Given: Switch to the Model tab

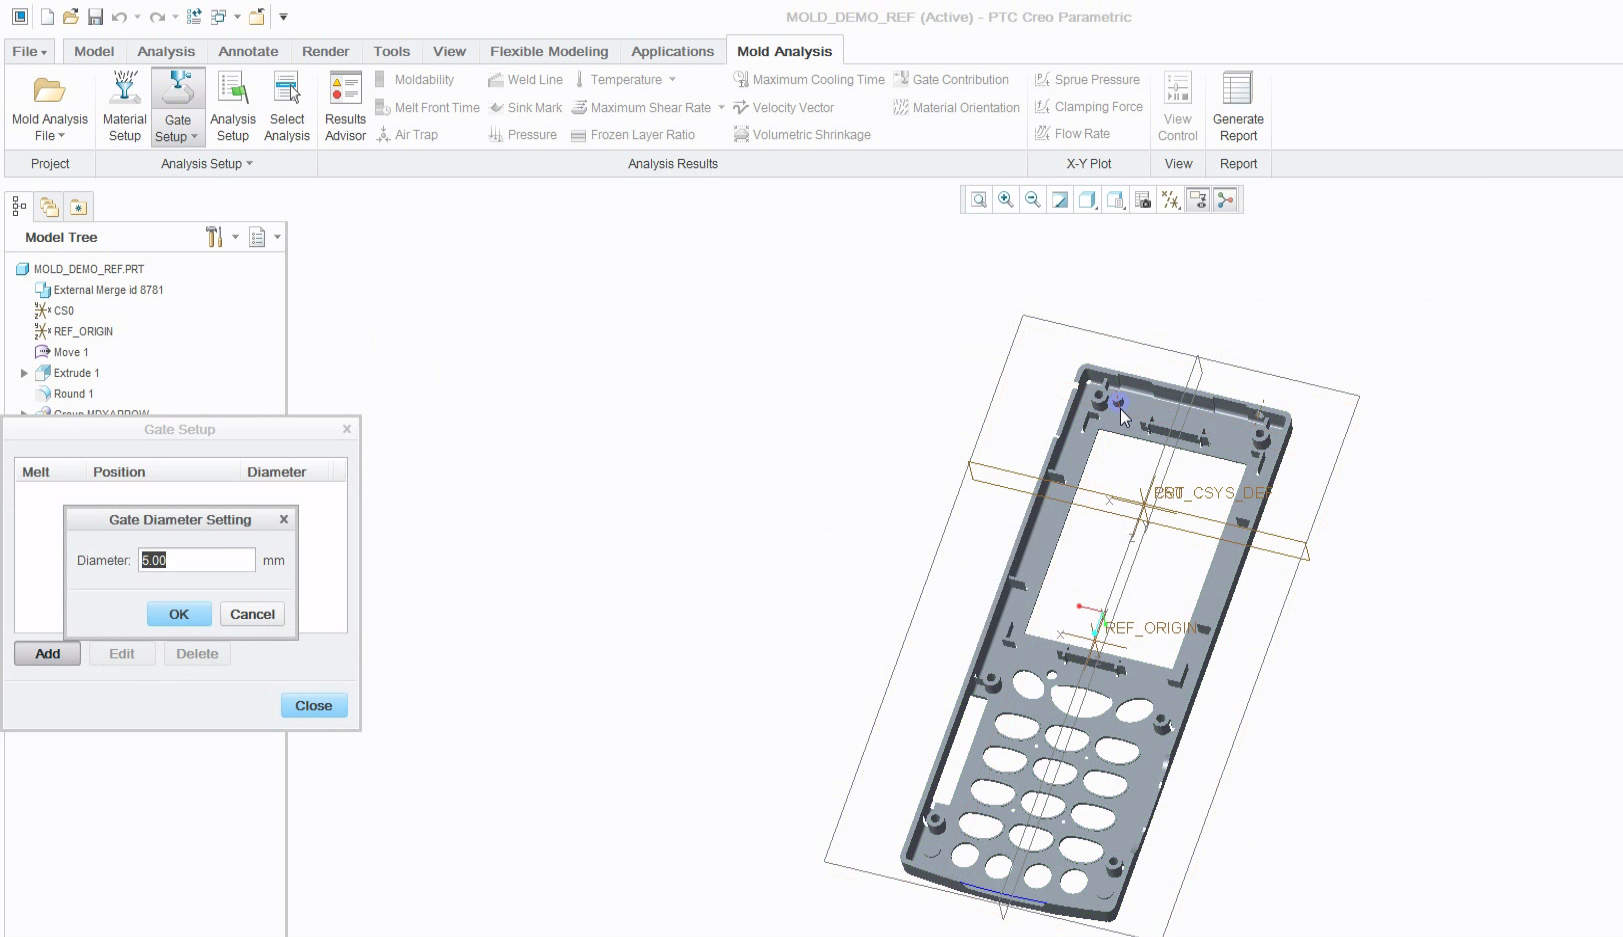Looking at the screenshot, I should coord(94,51).
